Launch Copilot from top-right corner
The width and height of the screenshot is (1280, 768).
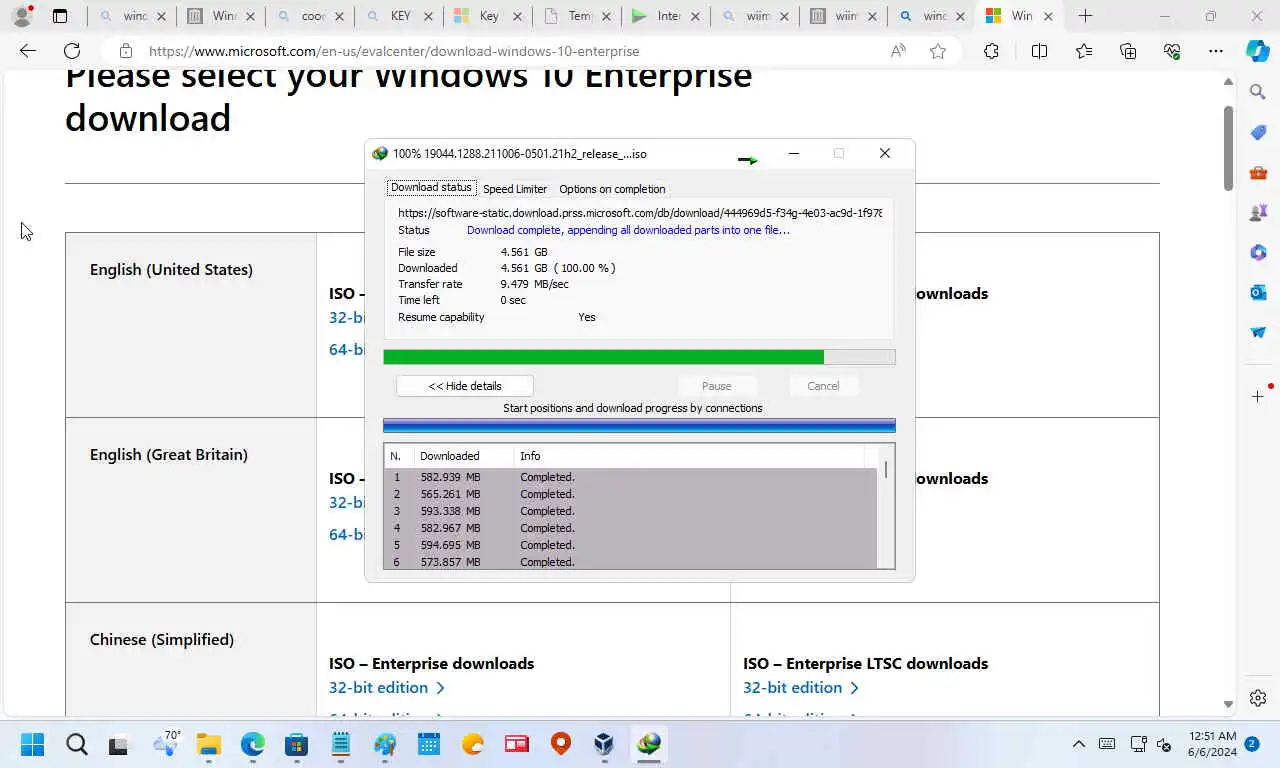tap(1258, 51)
